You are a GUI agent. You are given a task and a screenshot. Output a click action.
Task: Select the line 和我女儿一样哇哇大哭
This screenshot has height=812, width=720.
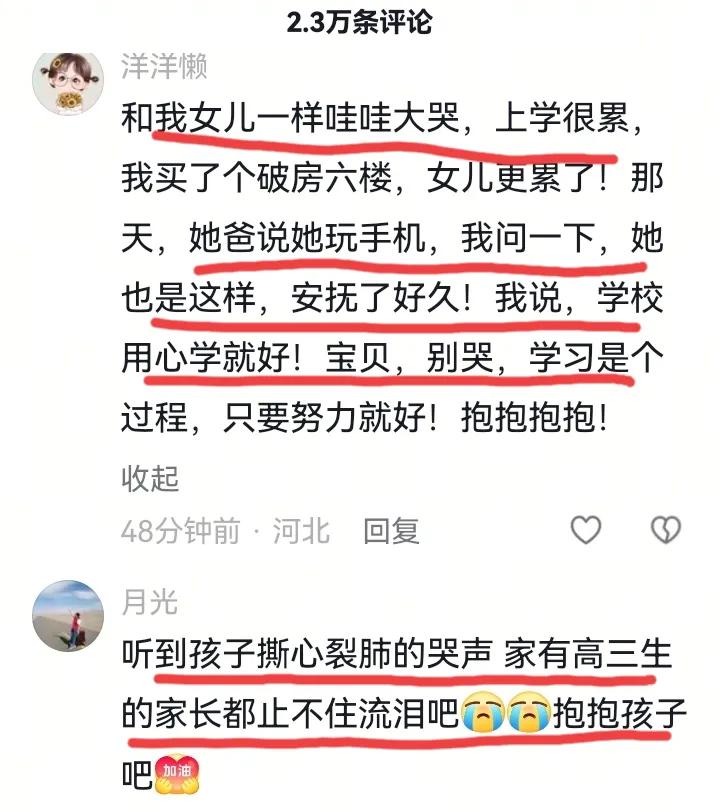[291, 118]
